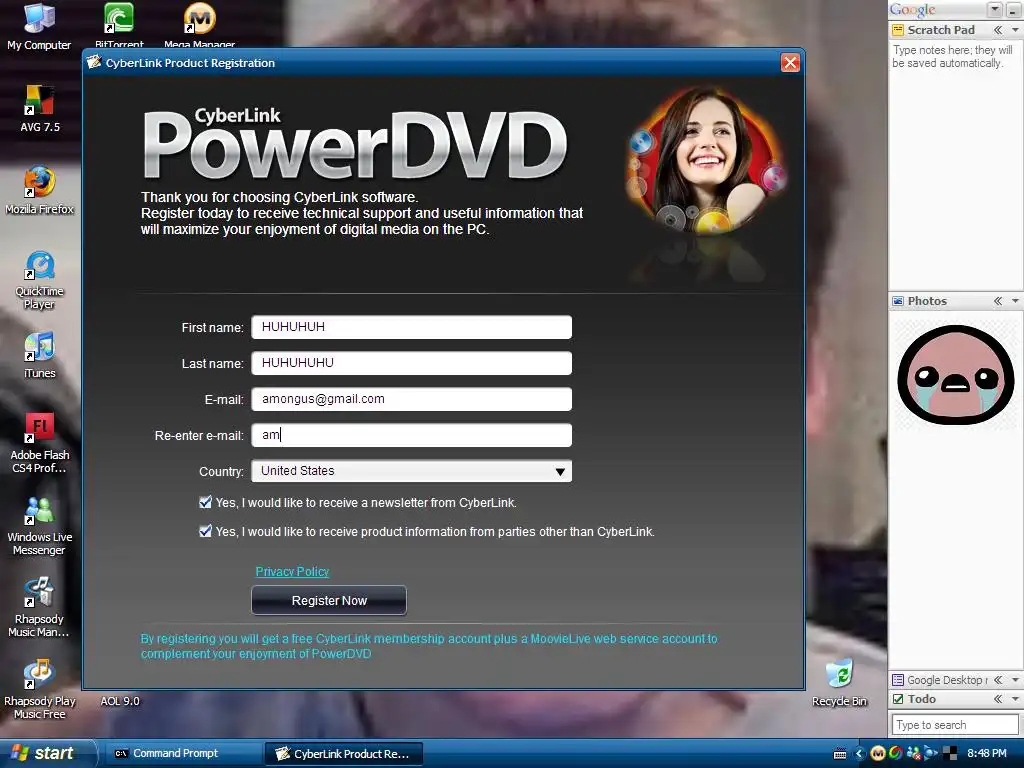1024x768 pixels.
Task: Click the smiling woman promo image
Action: tap(705, 161)
